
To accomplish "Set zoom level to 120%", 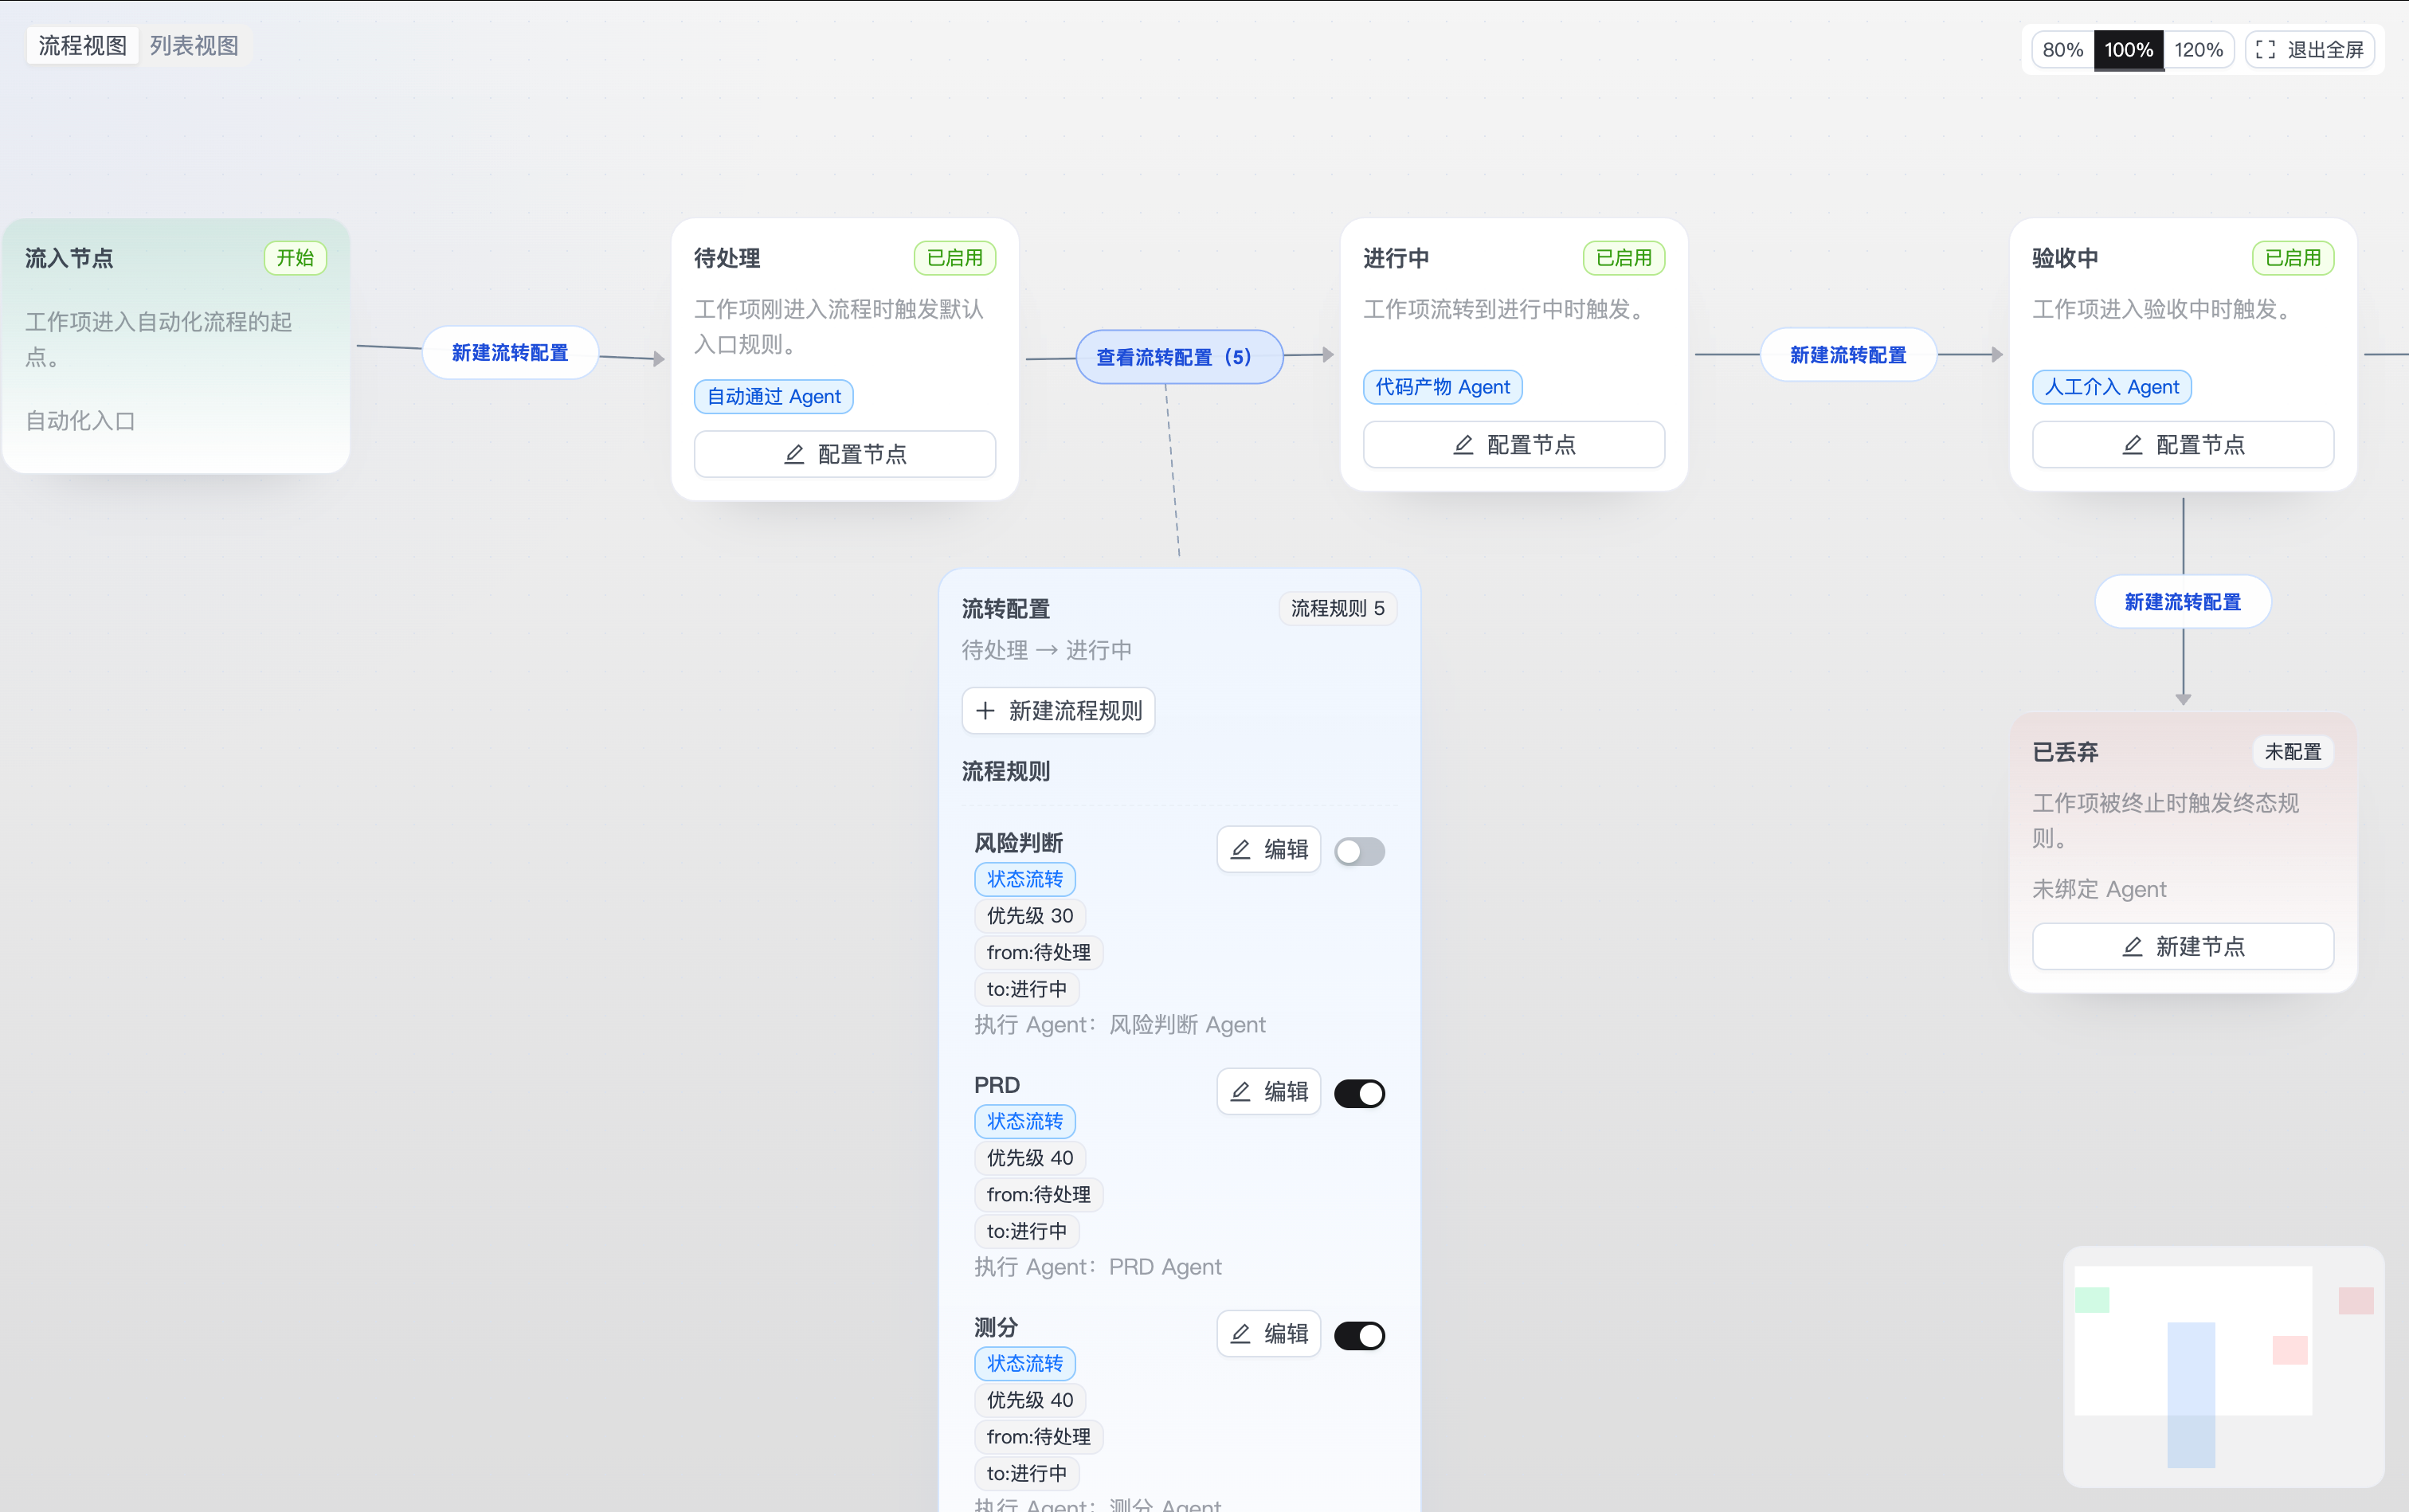I will tap(2198, 49).
